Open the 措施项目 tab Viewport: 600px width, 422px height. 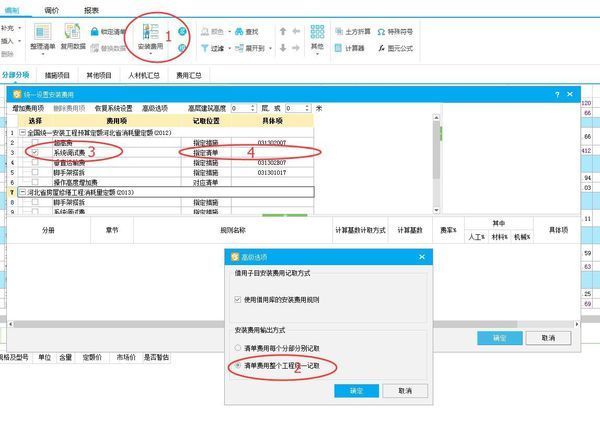[57, 75]
